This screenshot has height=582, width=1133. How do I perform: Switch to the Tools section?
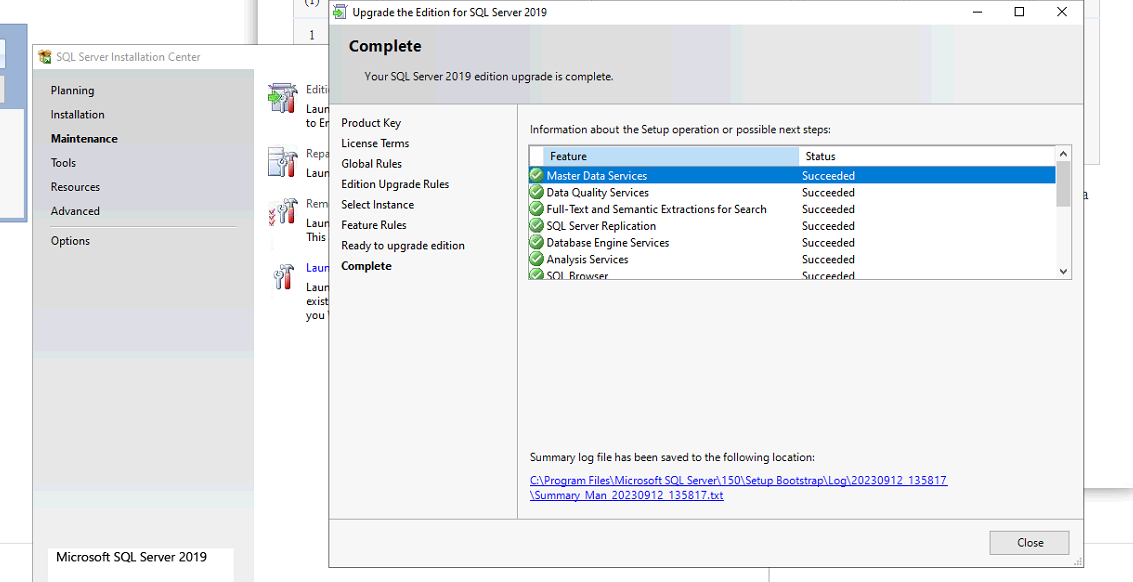click(x=64, y=163)
